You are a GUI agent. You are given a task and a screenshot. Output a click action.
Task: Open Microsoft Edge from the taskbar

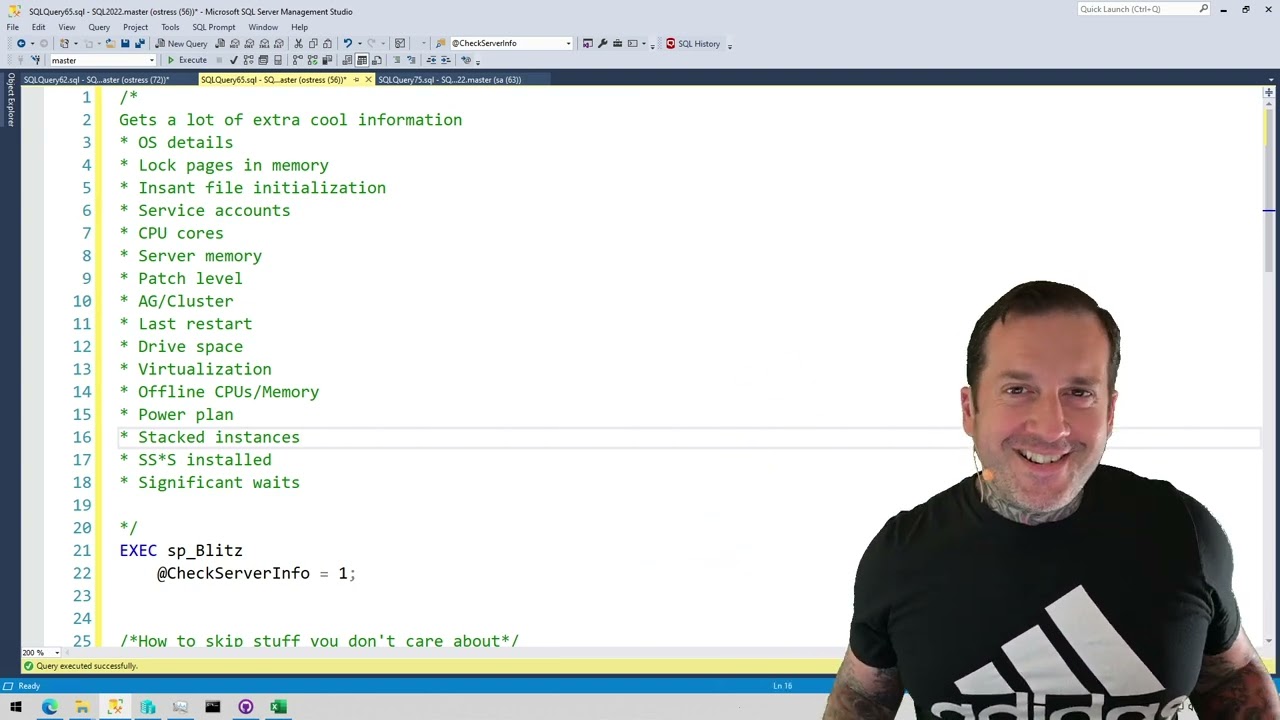pyautogui.click(x=49, y=707)
